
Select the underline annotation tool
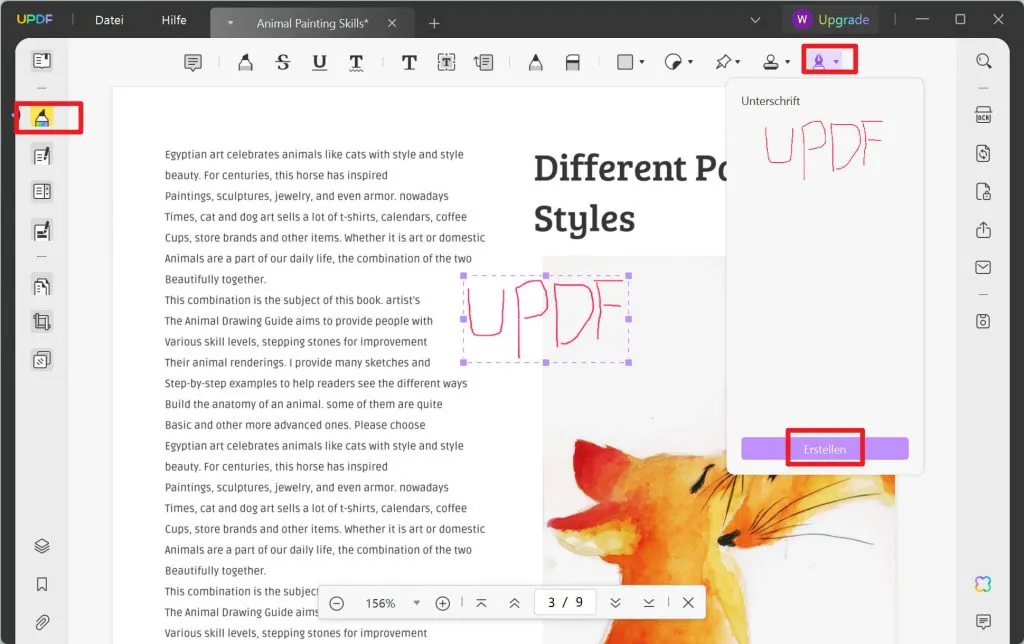coord(320,62)
